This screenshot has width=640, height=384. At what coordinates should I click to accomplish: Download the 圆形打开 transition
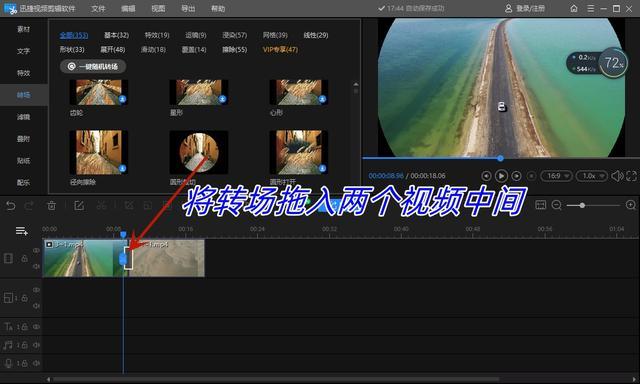(x=322, y=168)
